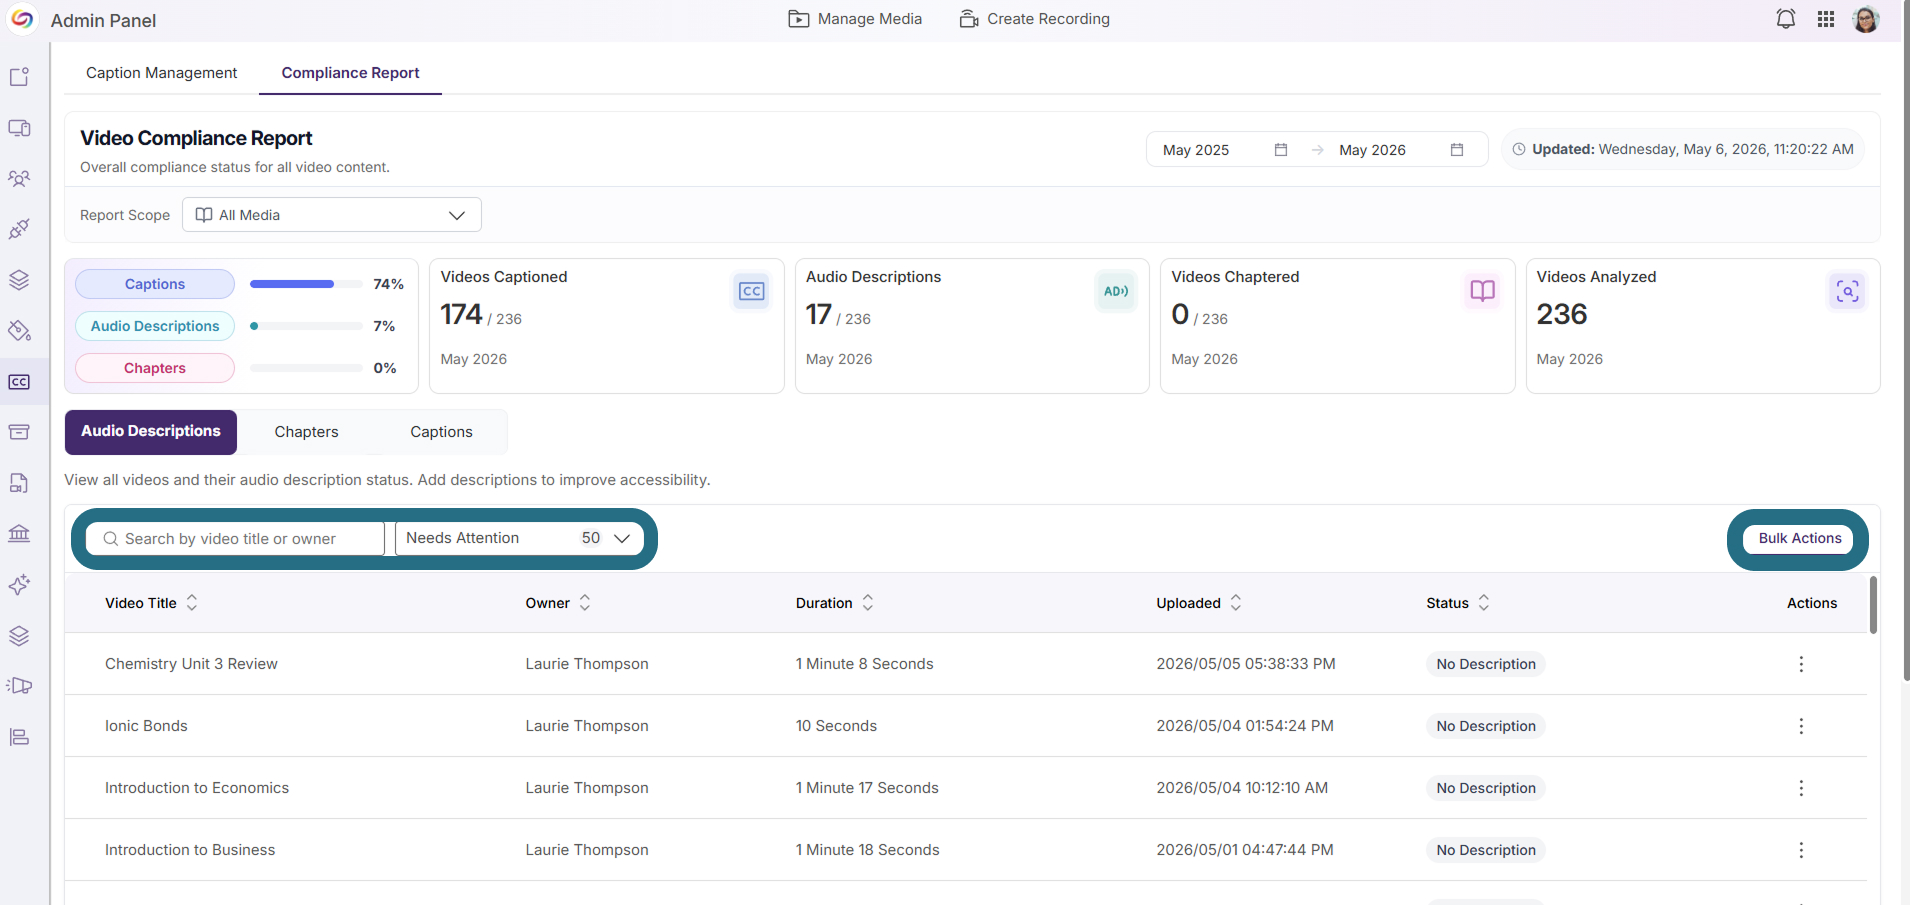The width and height of the screenshot is (1910, 905).
Task: Open the apps grid launcher icon
Action: tap(1826, 19)
